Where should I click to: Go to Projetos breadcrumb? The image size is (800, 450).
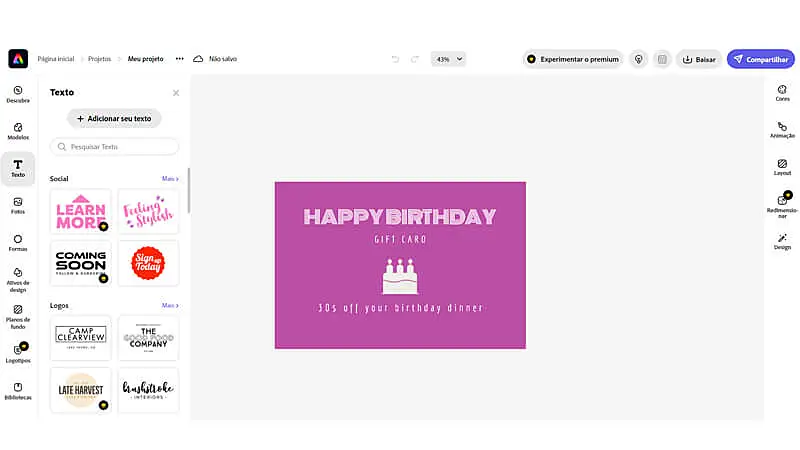[99, 59]
